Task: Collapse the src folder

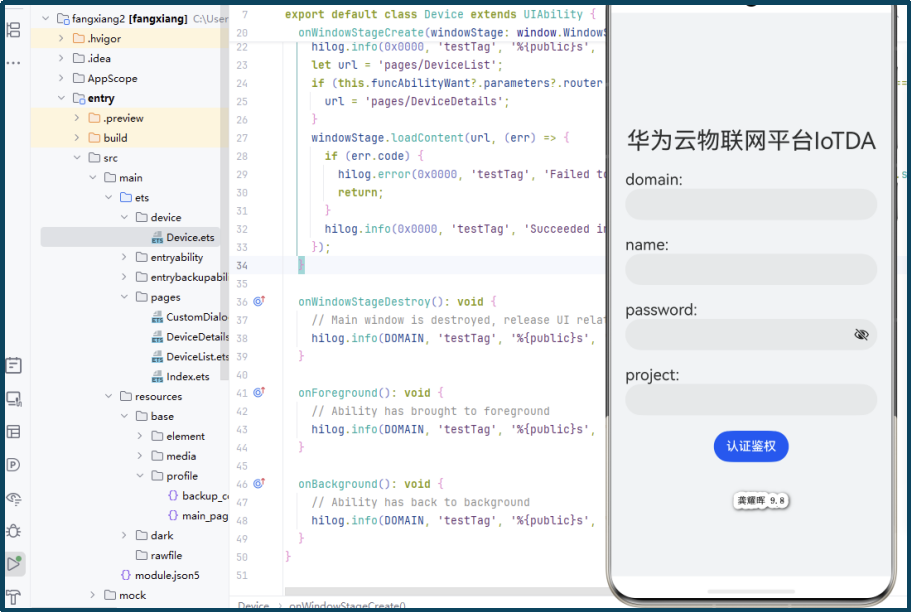Action: (x=77, y=158)
